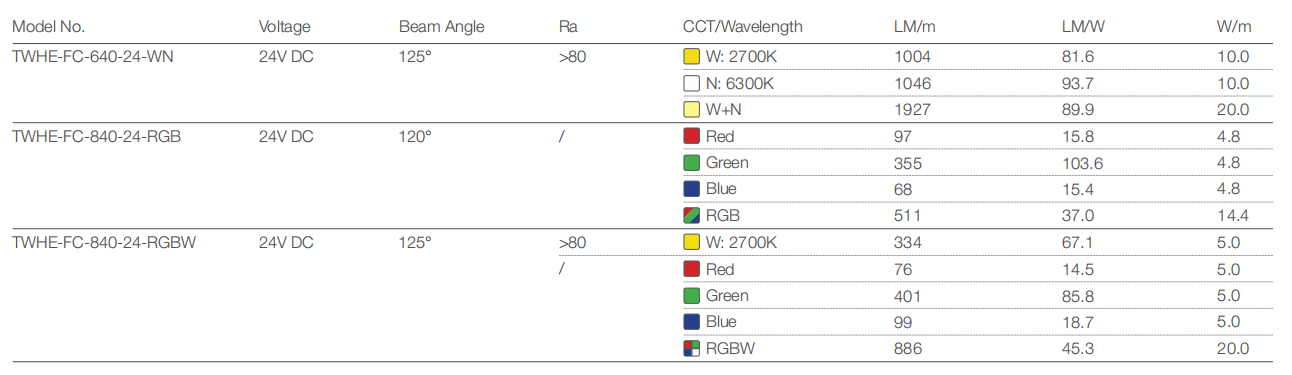The image size is (1292, 375).
Task: Click the 1927 LM/m value for W+N
Action: (911, 110)
